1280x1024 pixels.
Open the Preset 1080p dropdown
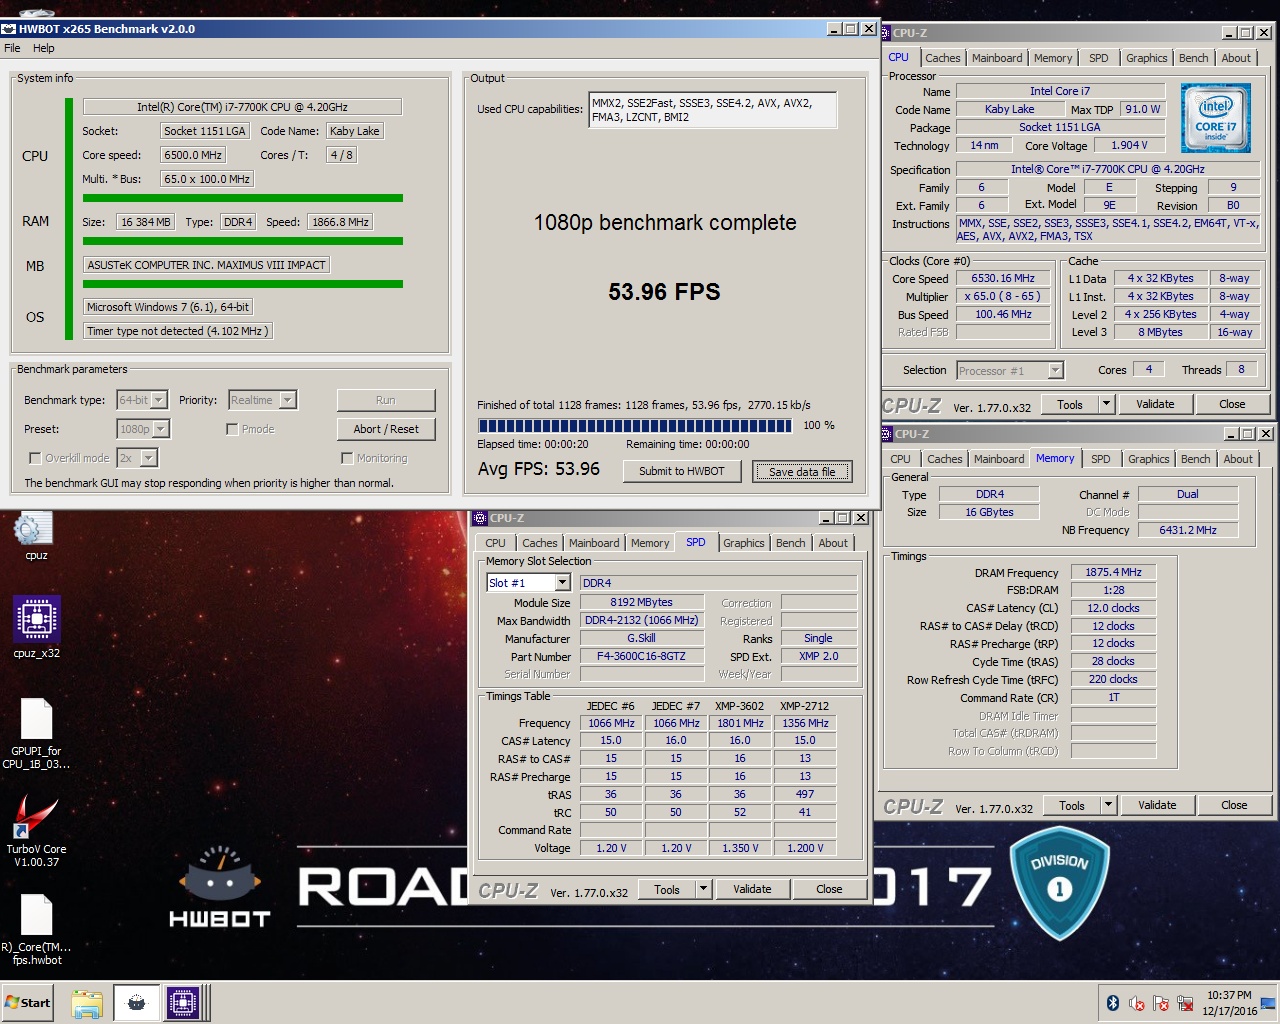pos(160,429)
